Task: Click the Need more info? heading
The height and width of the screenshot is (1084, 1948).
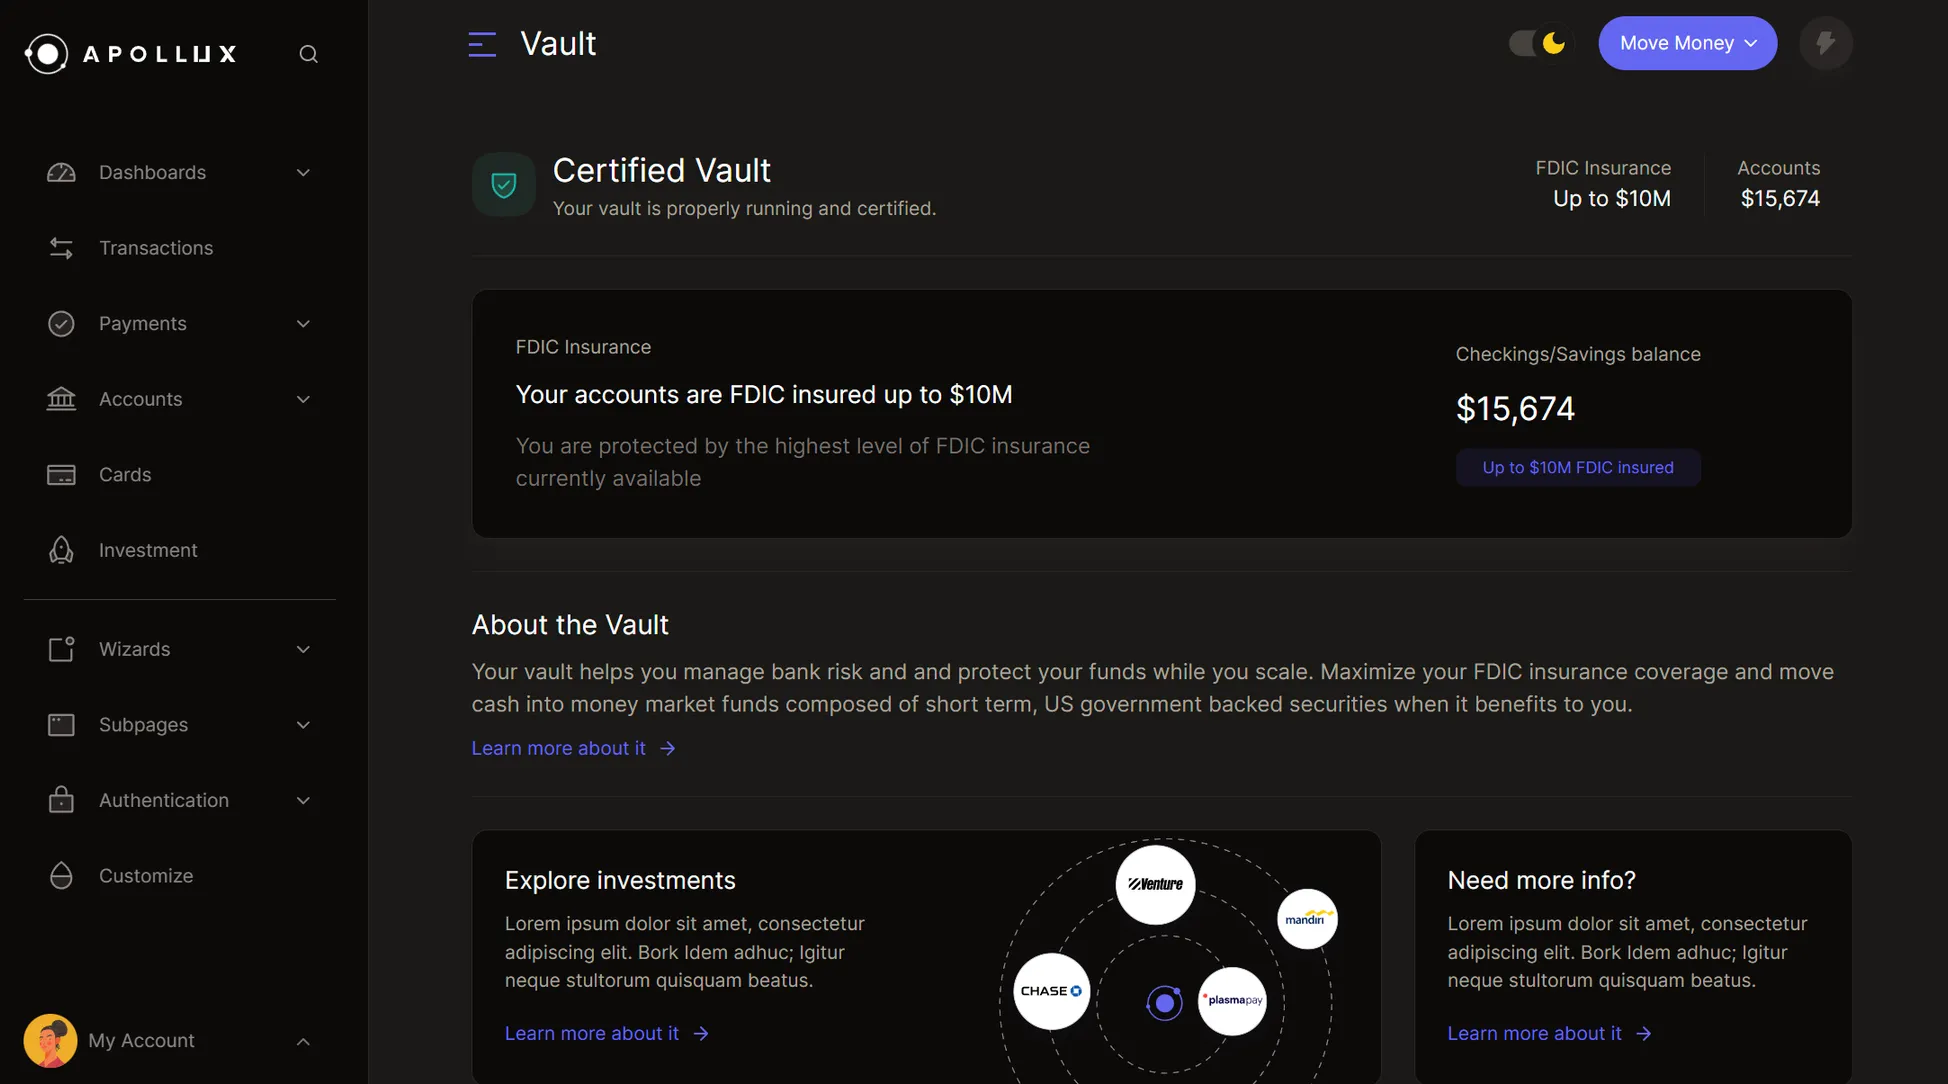Action: 1541,880
